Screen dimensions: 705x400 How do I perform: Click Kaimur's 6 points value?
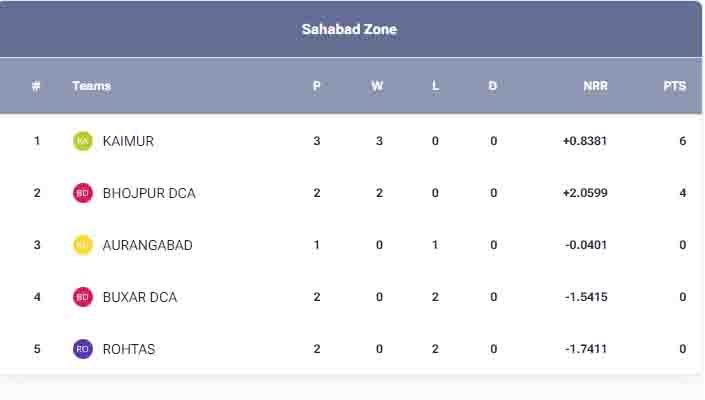click(683, 141)
